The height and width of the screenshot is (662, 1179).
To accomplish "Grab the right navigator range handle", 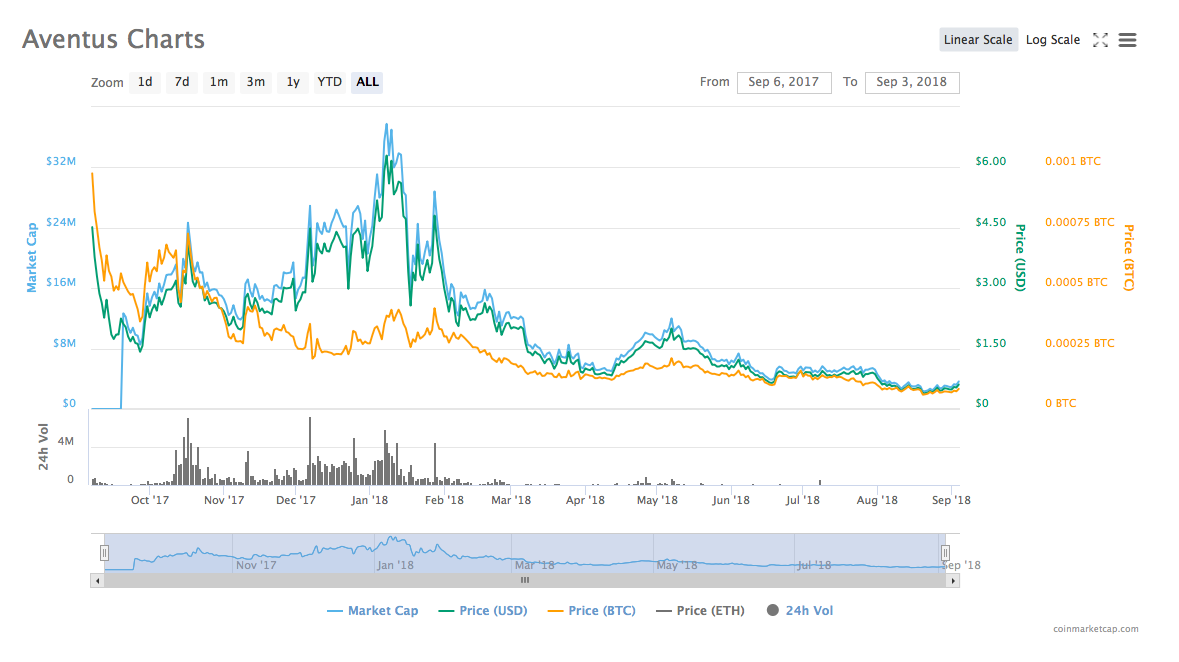I will click(x=945, y=553).
